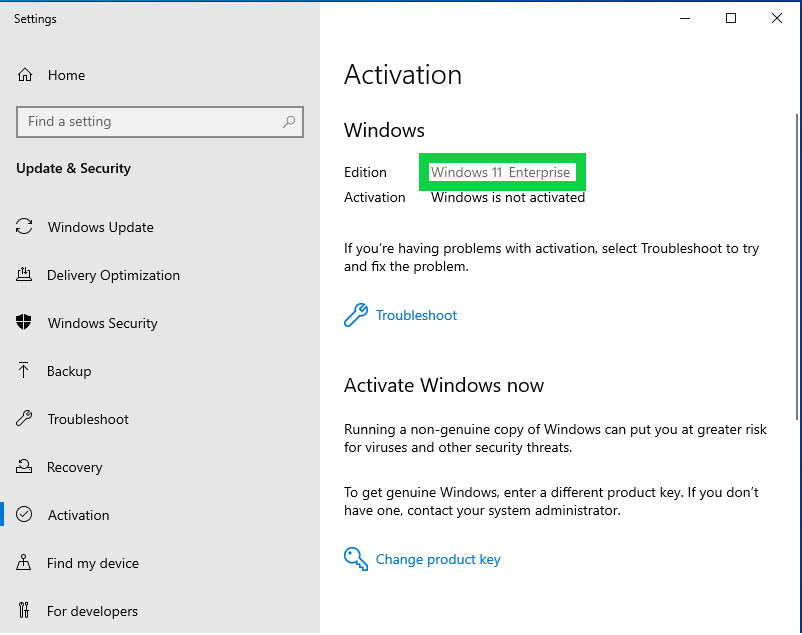Click the search magnifier icon
Viewport: 802px width, 635px height.
pos(289,122)
